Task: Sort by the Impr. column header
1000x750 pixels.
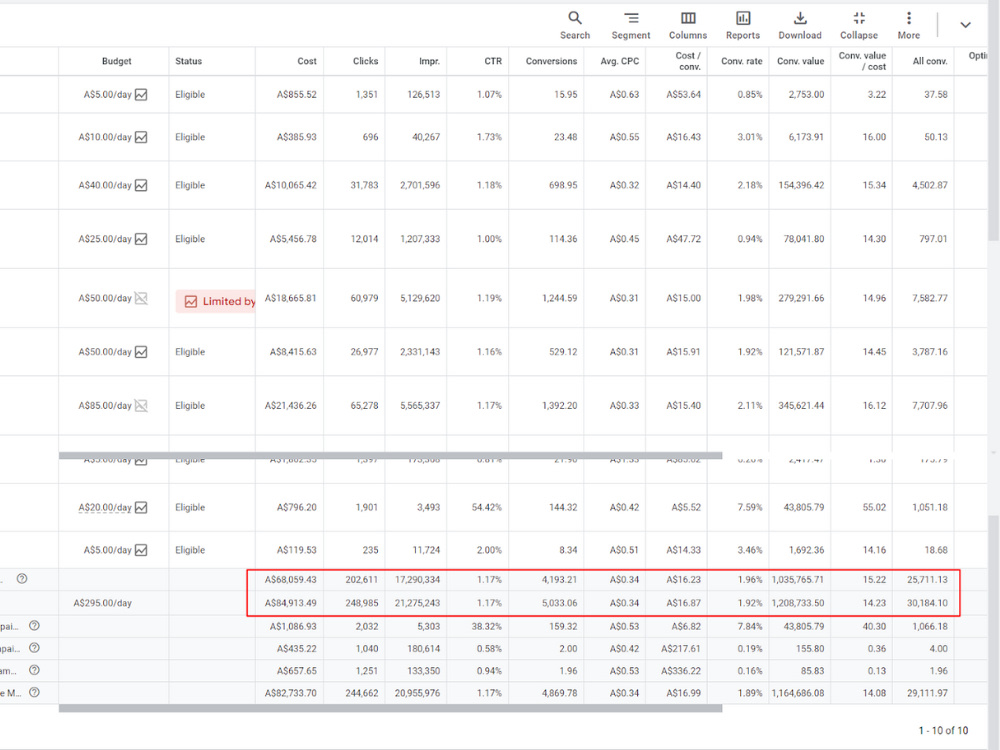Action: coord(429,61)
